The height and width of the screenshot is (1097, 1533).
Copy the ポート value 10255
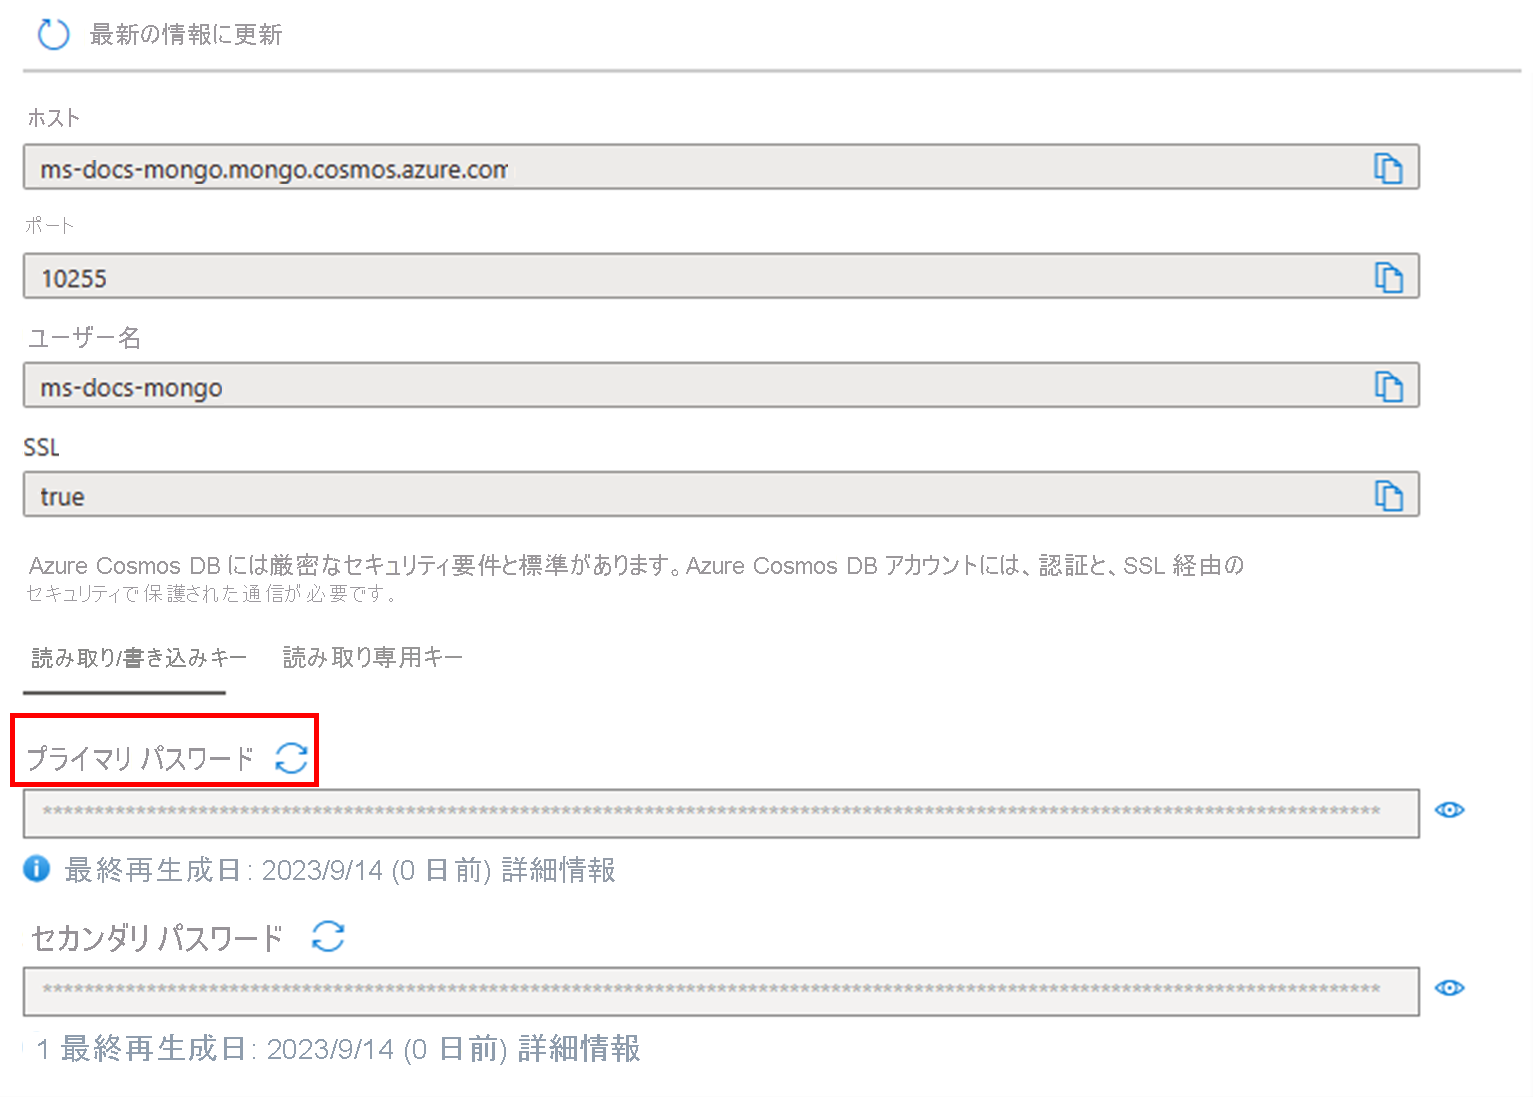pyautogui.click(x=1388, y=277)
